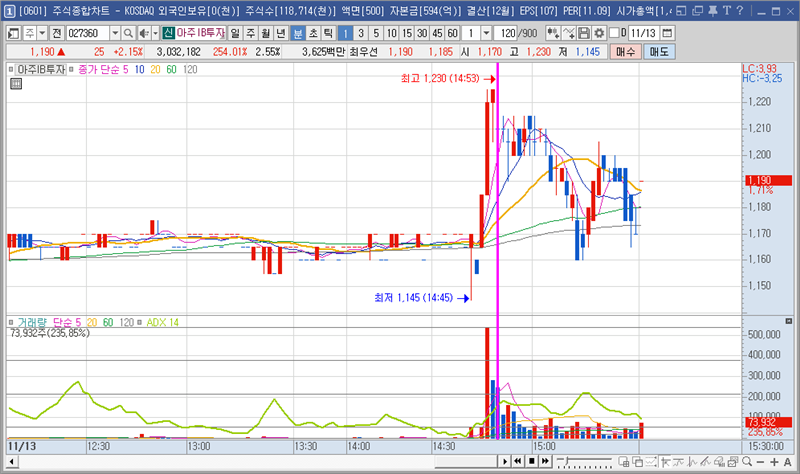The image size is (800, 474).
Task: Select the 60-minute interval tab
Action: 451,33
